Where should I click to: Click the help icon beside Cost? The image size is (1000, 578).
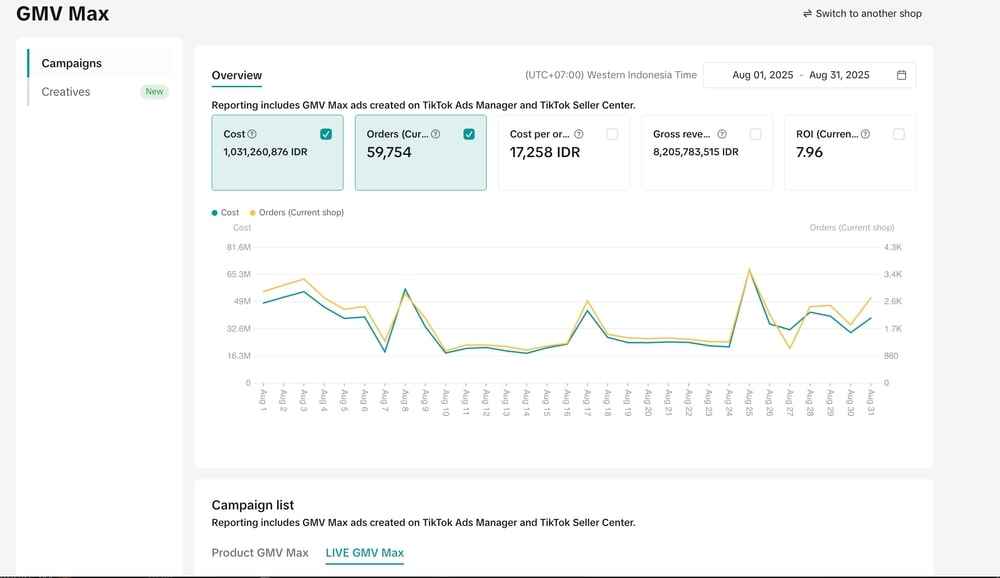point(252,134)
